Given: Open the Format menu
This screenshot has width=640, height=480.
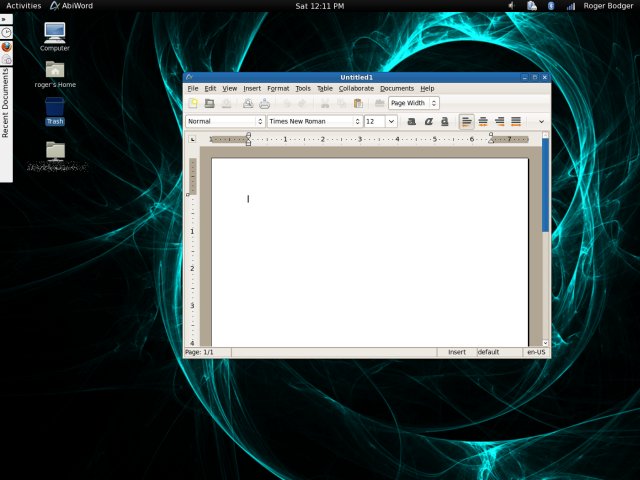Looking at the screenshot, I should click(278, 88).
